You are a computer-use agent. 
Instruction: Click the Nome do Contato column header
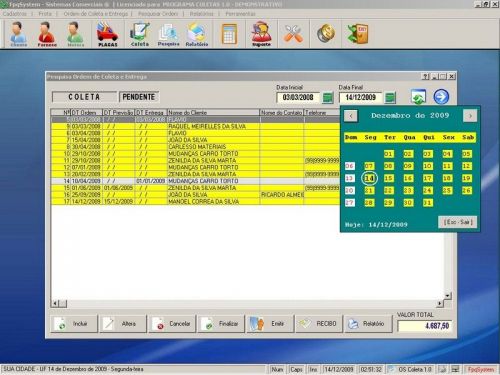click(281, 113)
